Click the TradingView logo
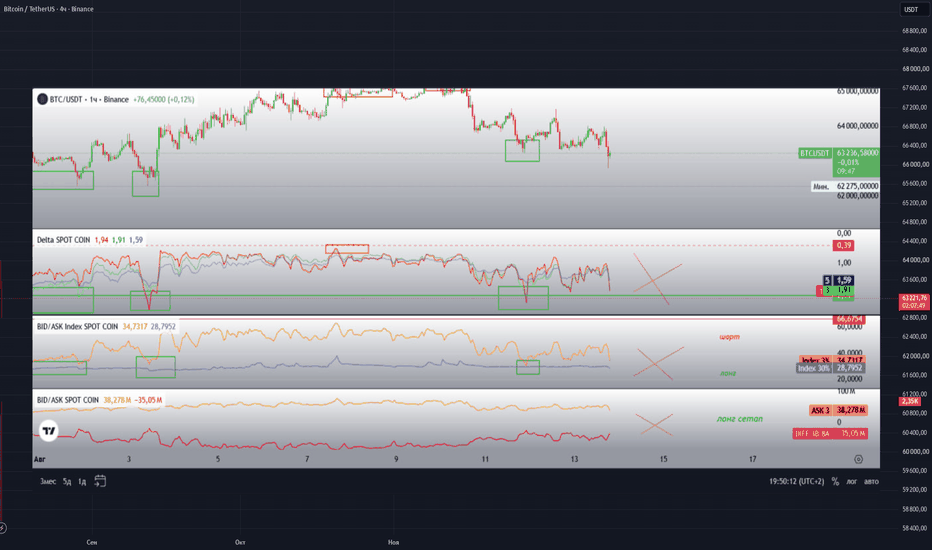932x550 pixels. tap(49, 430)
